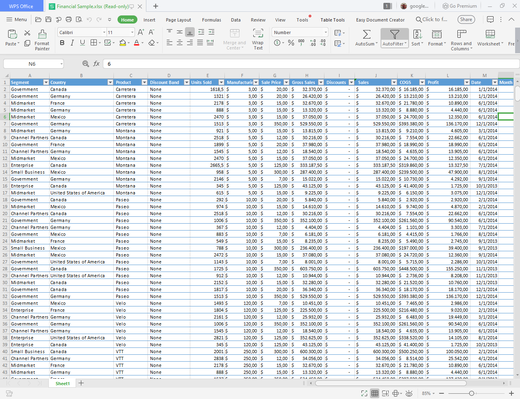Expand the Paste options arrow
Screen dimensions: 520x399
coord(18,44)
